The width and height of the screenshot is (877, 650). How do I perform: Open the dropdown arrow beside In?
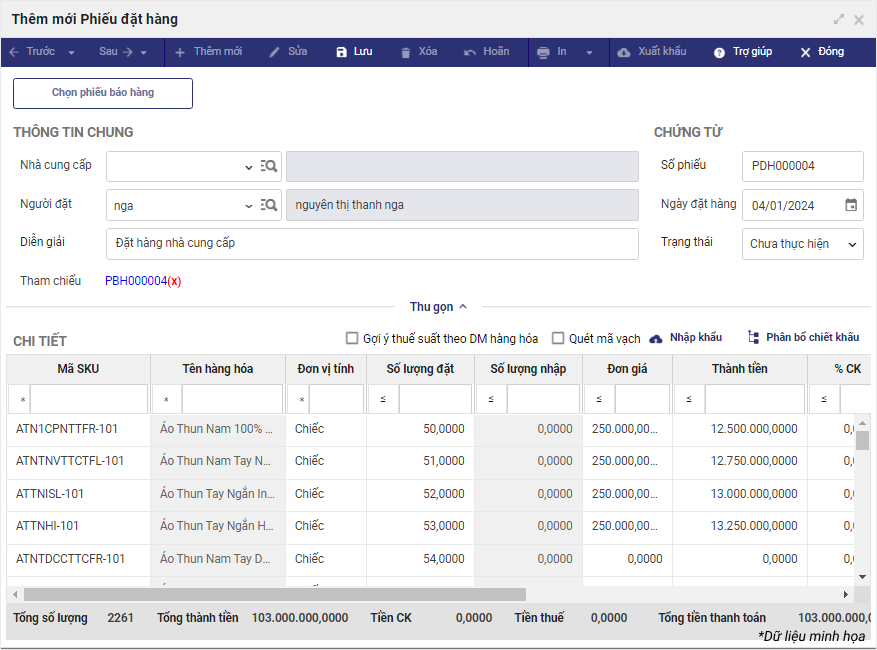[589, 52]
